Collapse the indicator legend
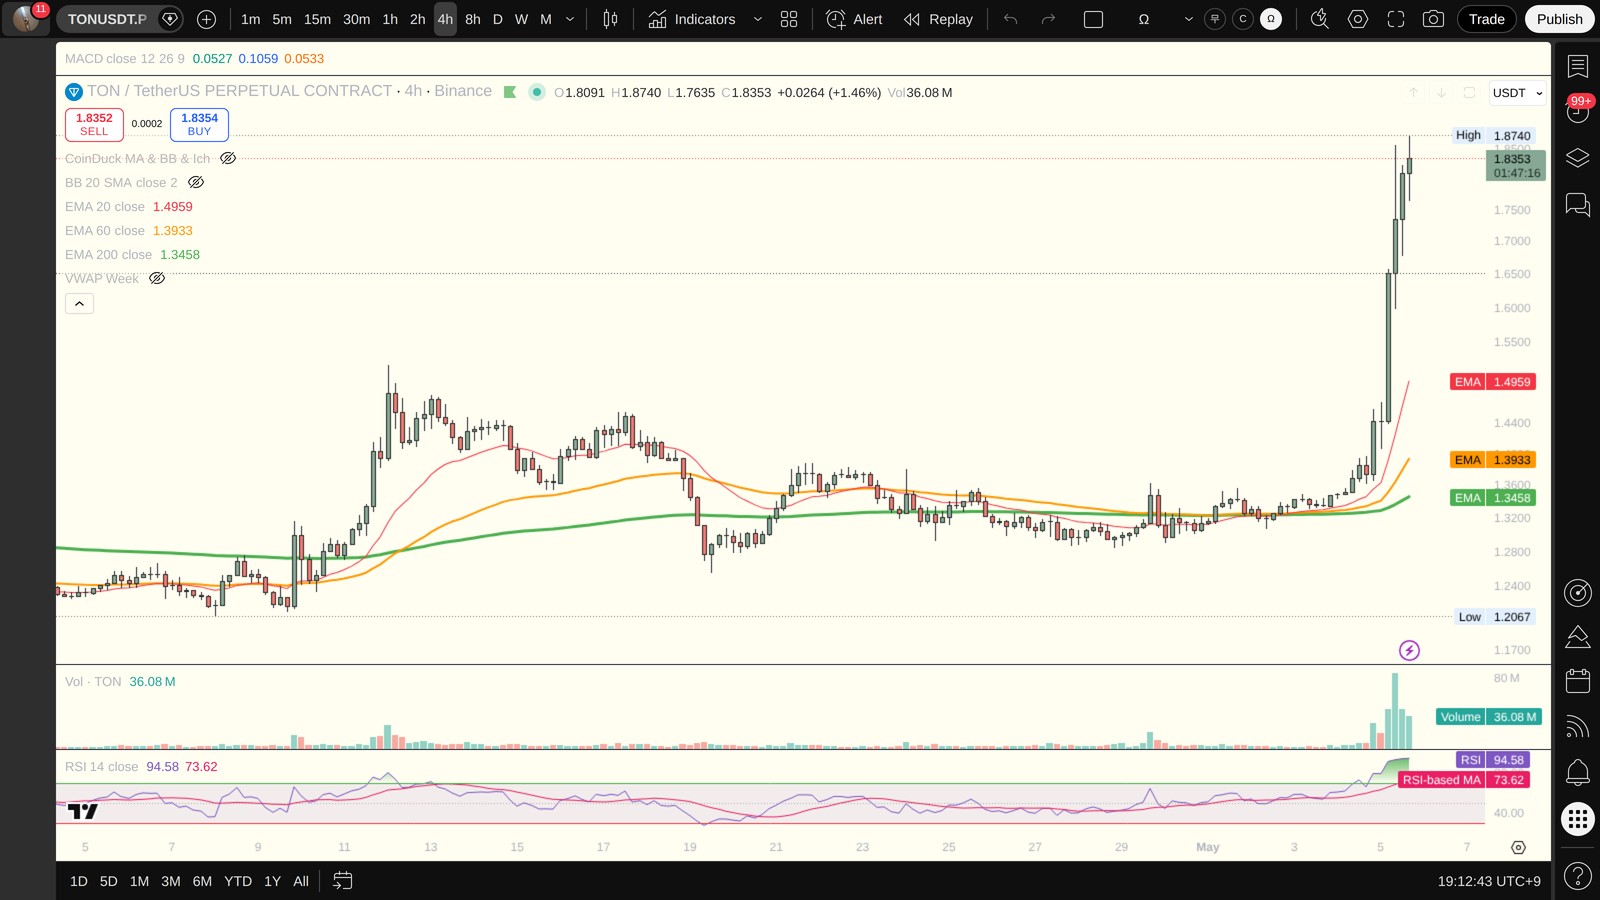 [x=79, y=303]
